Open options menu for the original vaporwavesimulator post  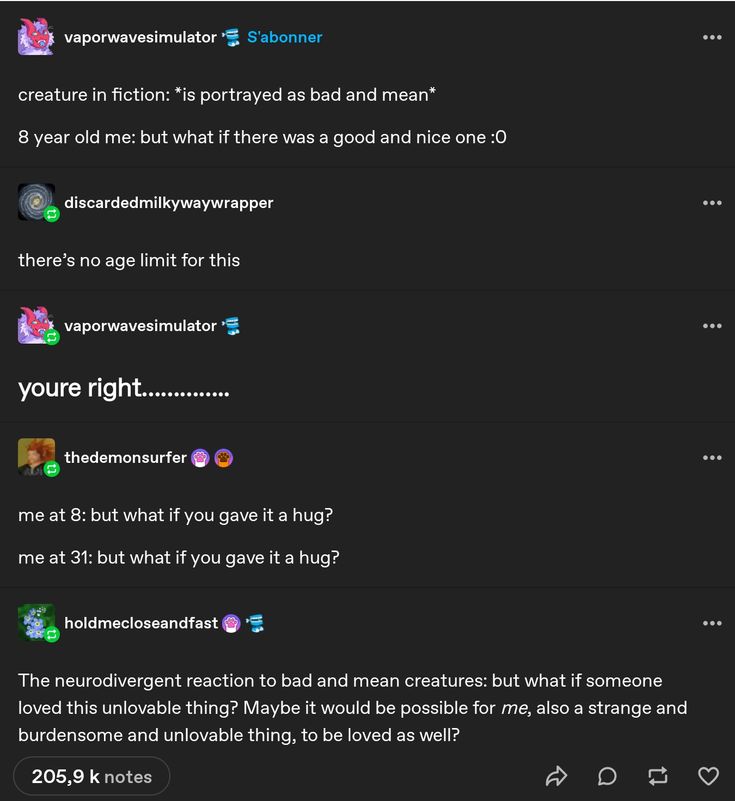712,37
